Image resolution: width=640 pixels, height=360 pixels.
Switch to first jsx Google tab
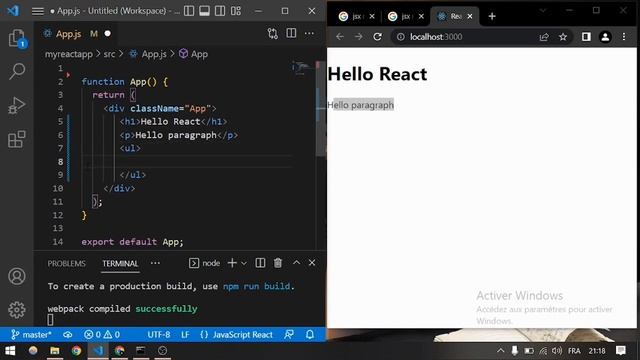pyautogui.click(x=357, y=16)
